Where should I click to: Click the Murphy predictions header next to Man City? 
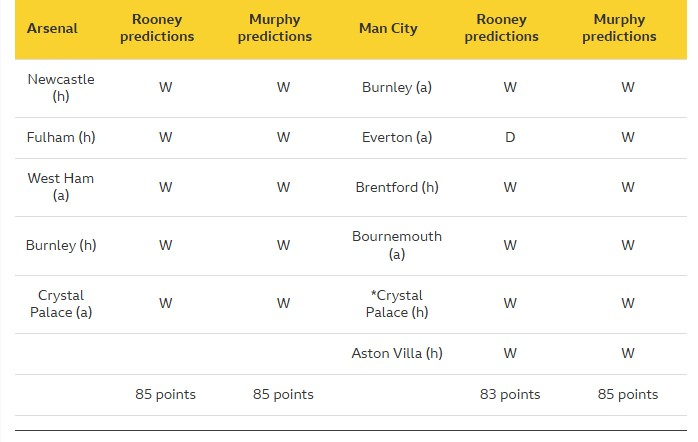[x=627, y=28]
